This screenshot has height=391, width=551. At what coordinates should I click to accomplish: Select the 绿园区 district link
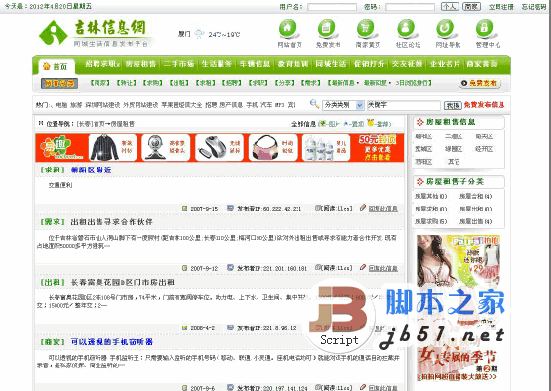[x=453, y=149]
